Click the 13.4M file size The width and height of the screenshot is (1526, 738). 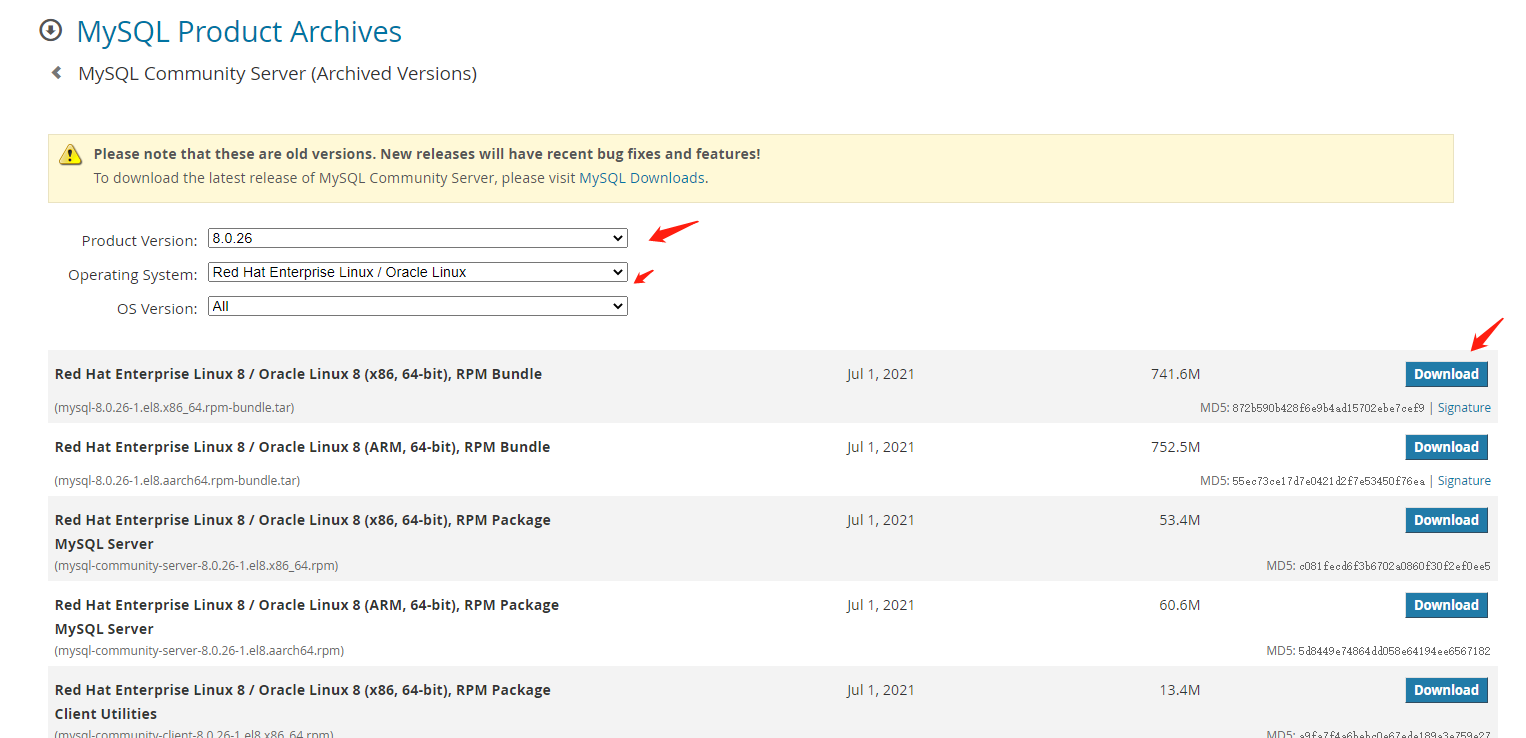point(1179,690)
